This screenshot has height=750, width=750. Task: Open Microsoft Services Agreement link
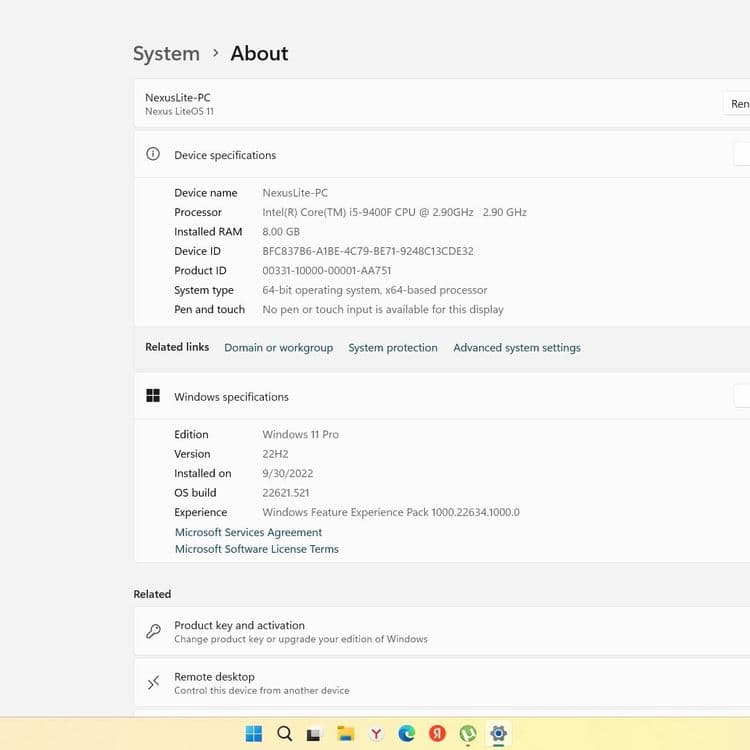coord(248,532)
